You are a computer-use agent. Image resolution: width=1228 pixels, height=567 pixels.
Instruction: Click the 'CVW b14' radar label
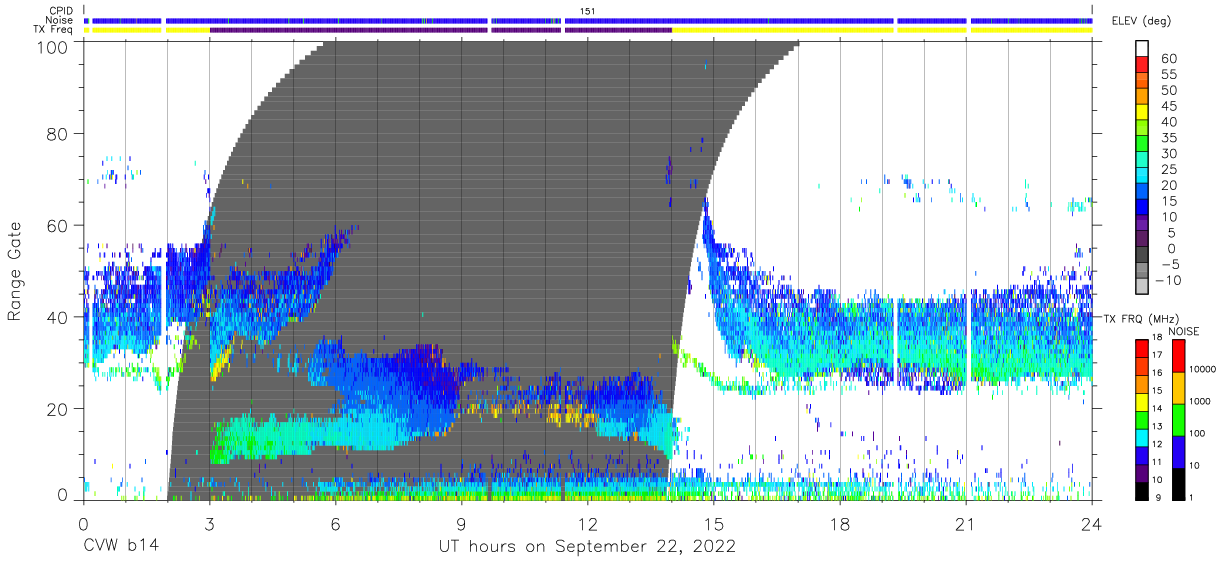tap(121, 547)
